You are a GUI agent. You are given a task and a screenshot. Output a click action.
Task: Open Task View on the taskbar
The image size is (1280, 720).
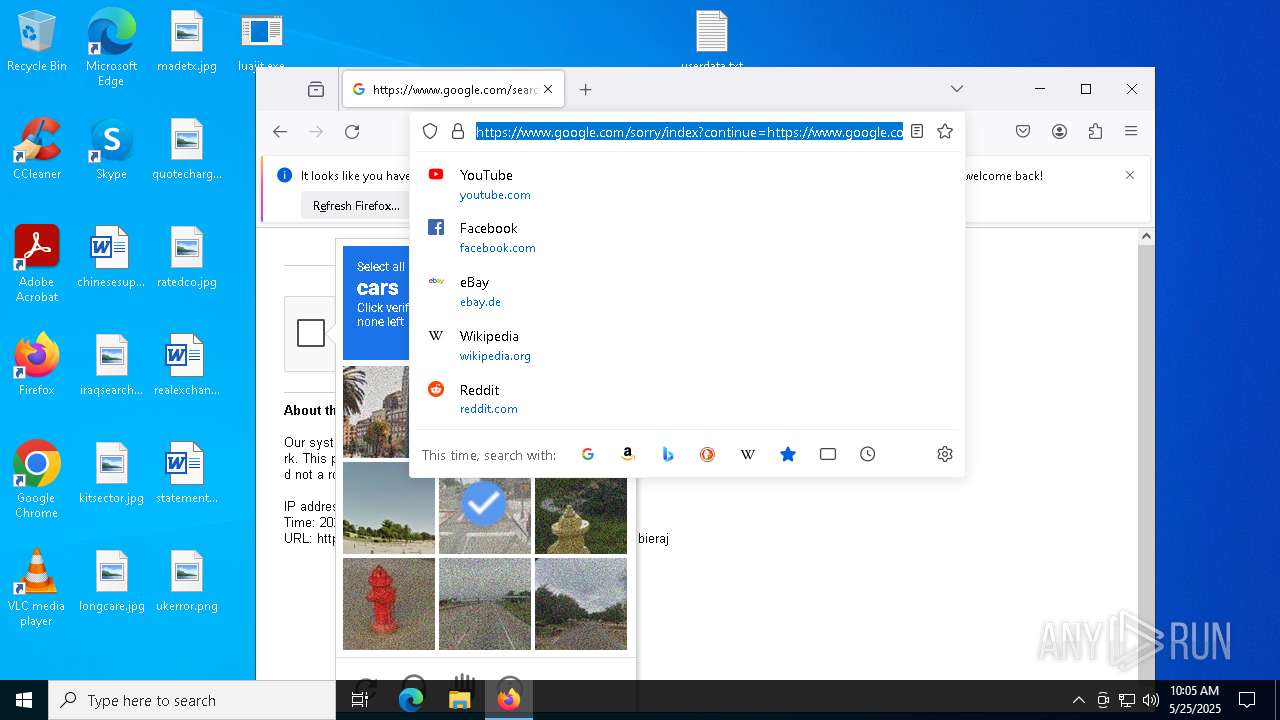click(x=360, y=700)
